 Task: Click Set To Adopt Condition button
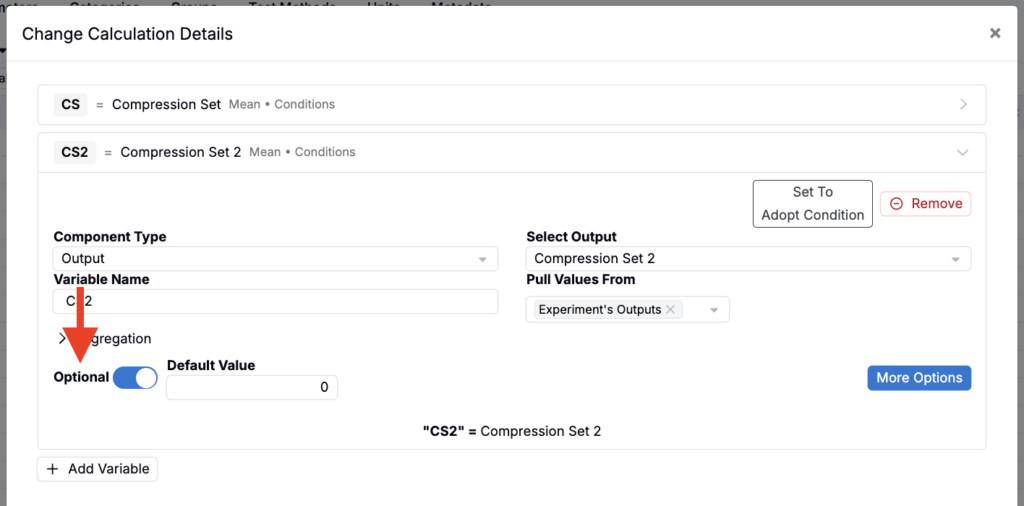(812, 204)
